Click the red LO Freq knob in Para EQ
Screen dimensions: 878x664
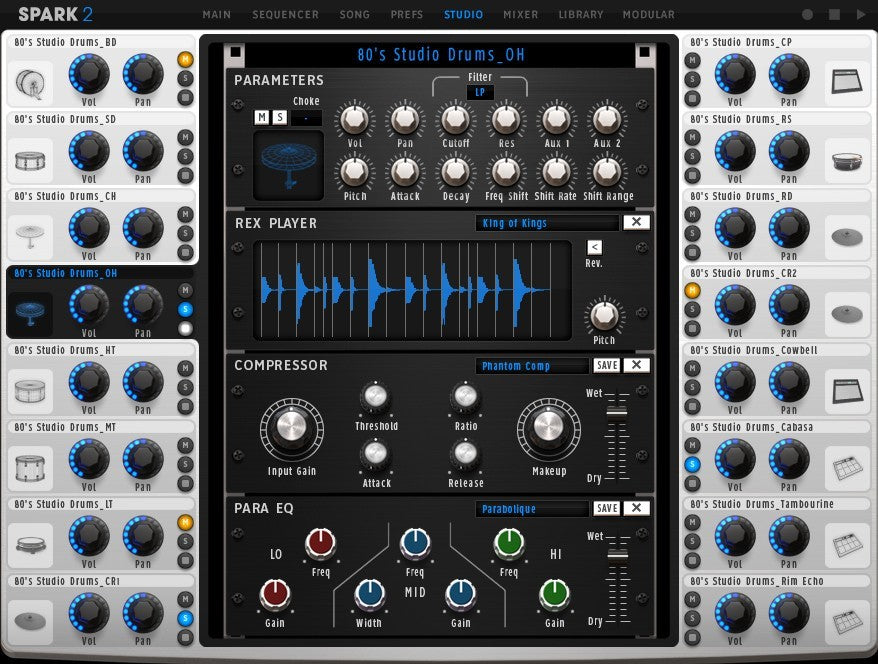[x=320, y=544]
